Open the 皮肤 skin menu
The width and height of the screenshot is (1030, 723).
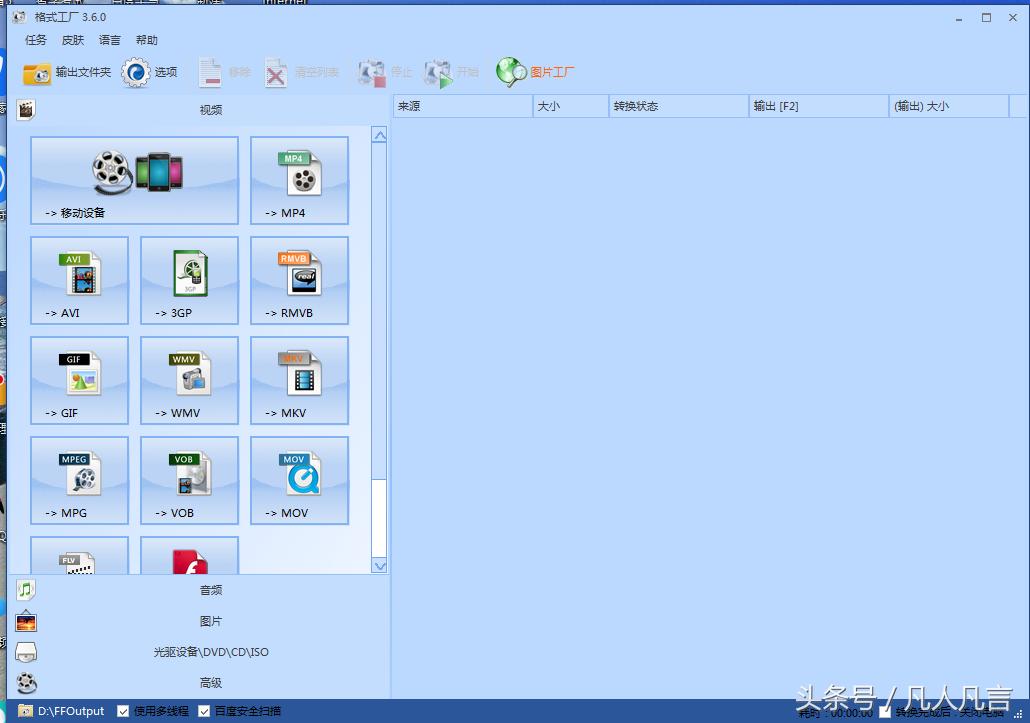(73, 40)
